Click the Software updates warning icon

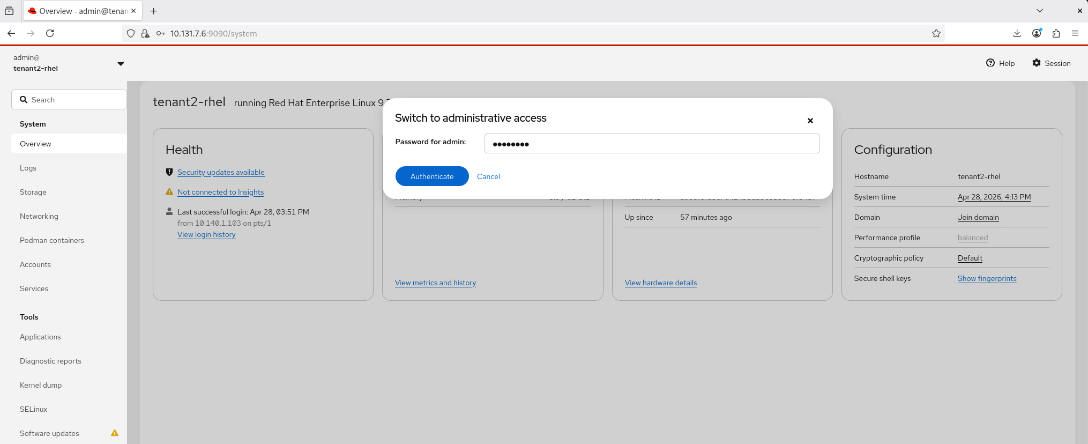(114, 433)
